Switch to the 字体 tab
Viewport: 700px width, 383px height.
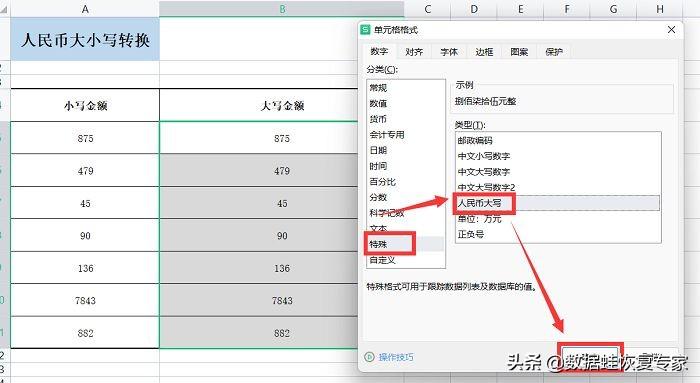(449, 52)
